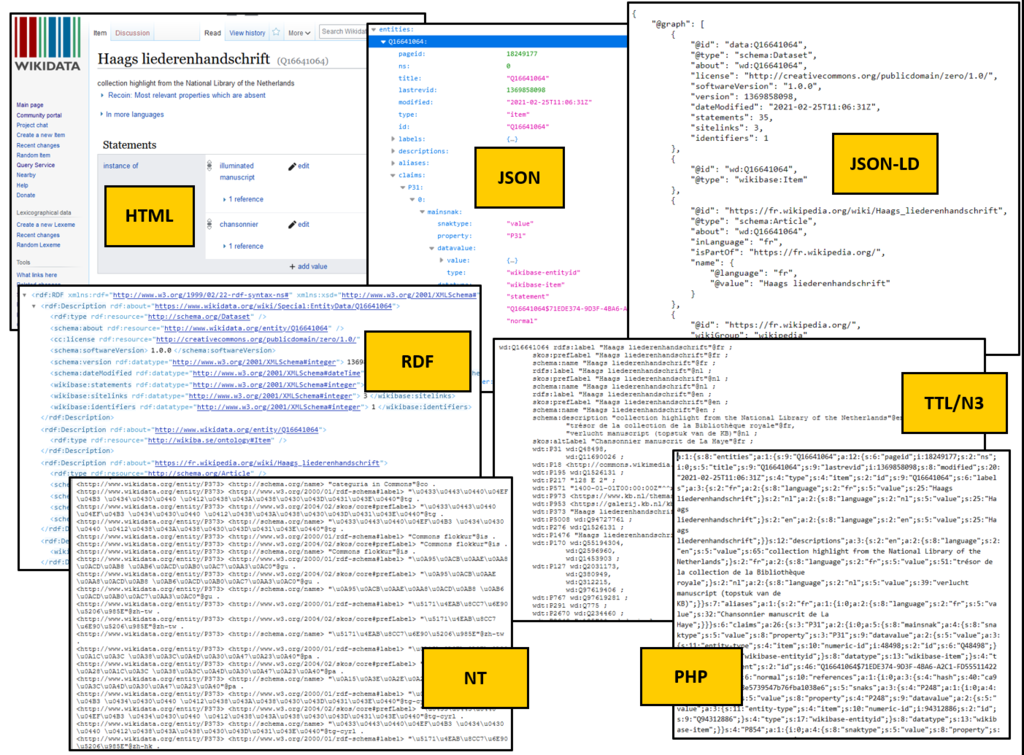The width and height of the screenshot is (1024, 755).
Task: Collapse the highlighted Q16641064 JSON node
Action: pos(383,42)
